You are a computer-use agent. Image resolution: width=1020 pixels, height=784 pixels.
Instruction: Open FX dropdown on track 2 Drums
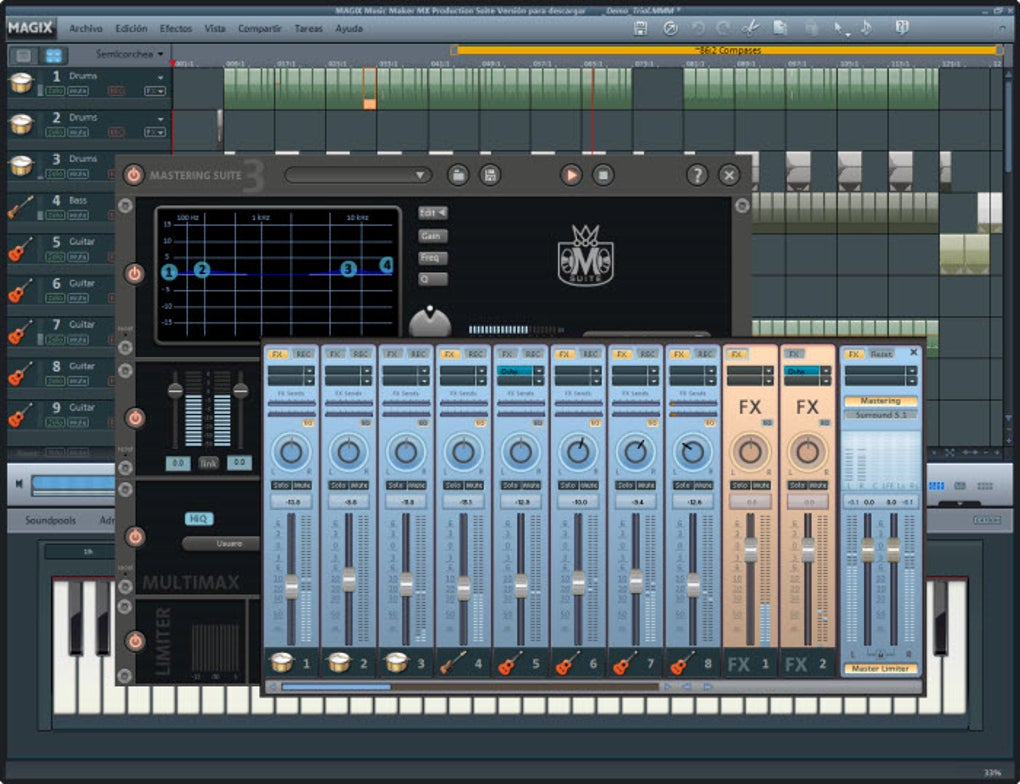tap(155, 133)
